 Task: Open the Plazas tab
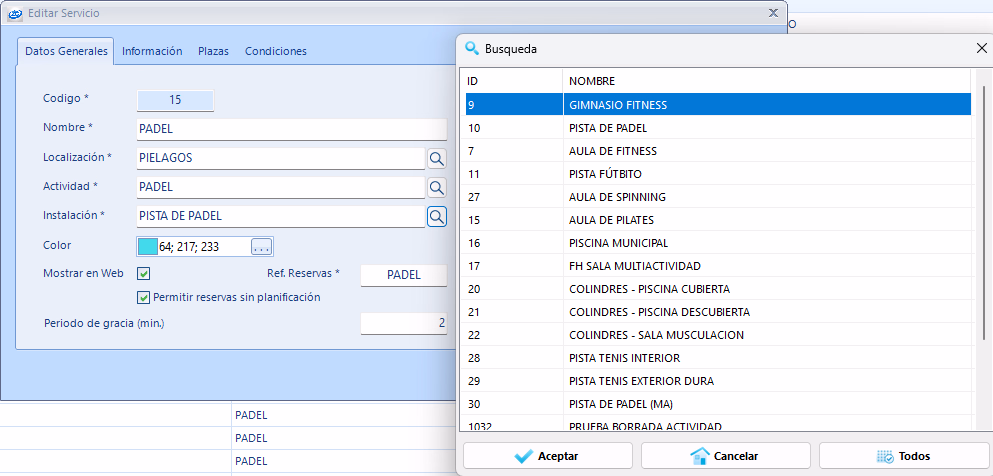coord(213,51)
